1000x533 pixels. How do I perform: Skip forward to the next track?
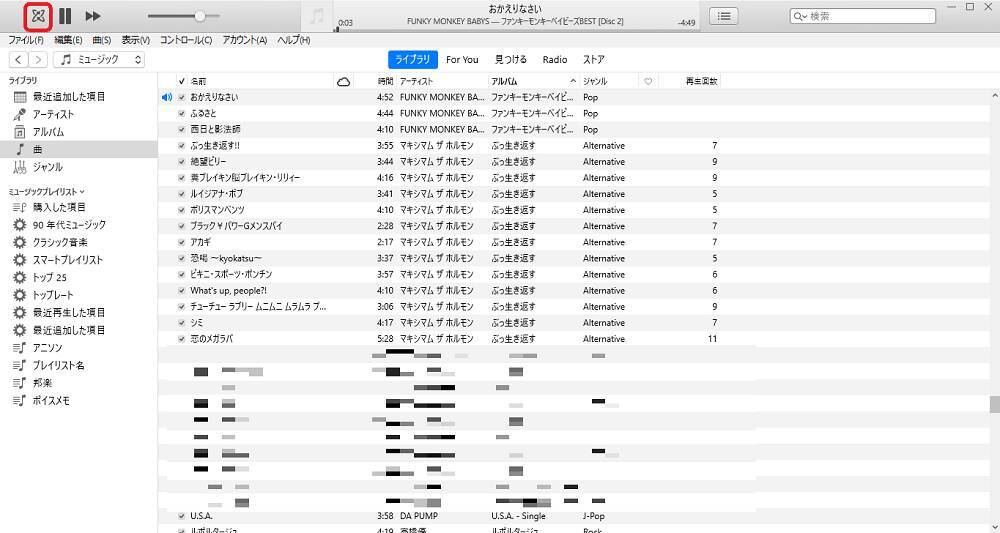point(93,16)
